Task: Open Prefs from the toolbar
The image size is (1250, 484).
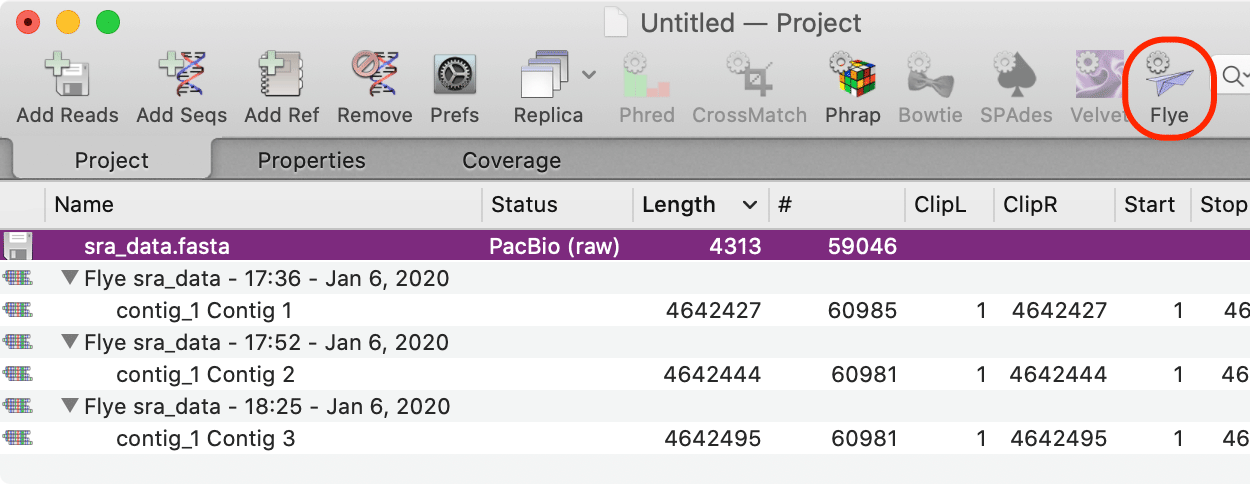Action: 455,76
